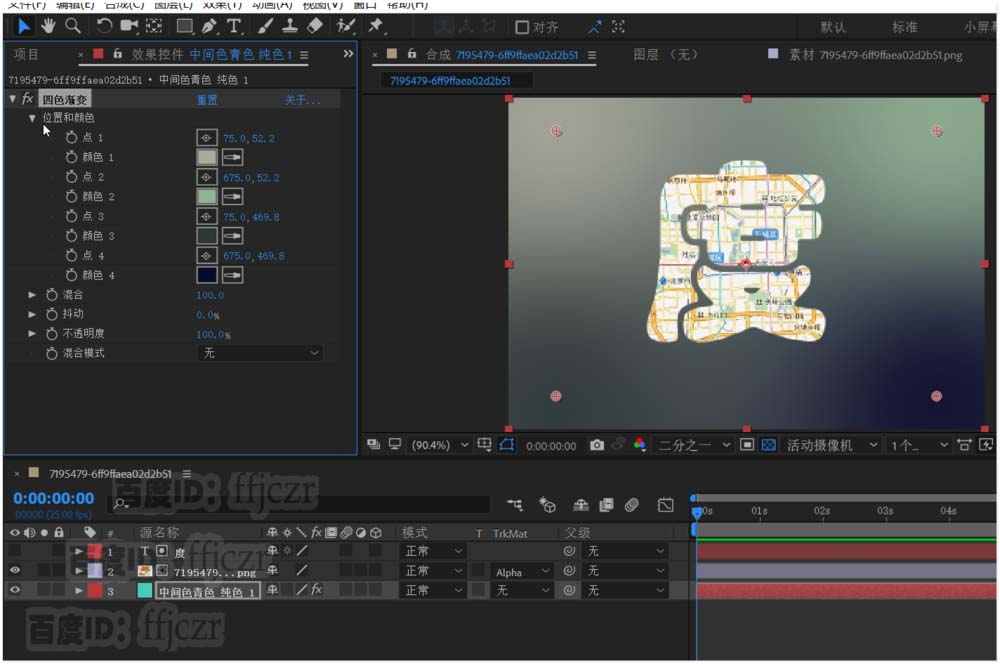1000x664 pixels.
Task: Collapse the 四色渐变 effect
Action: pyautogui.click(x=12, y=99)
